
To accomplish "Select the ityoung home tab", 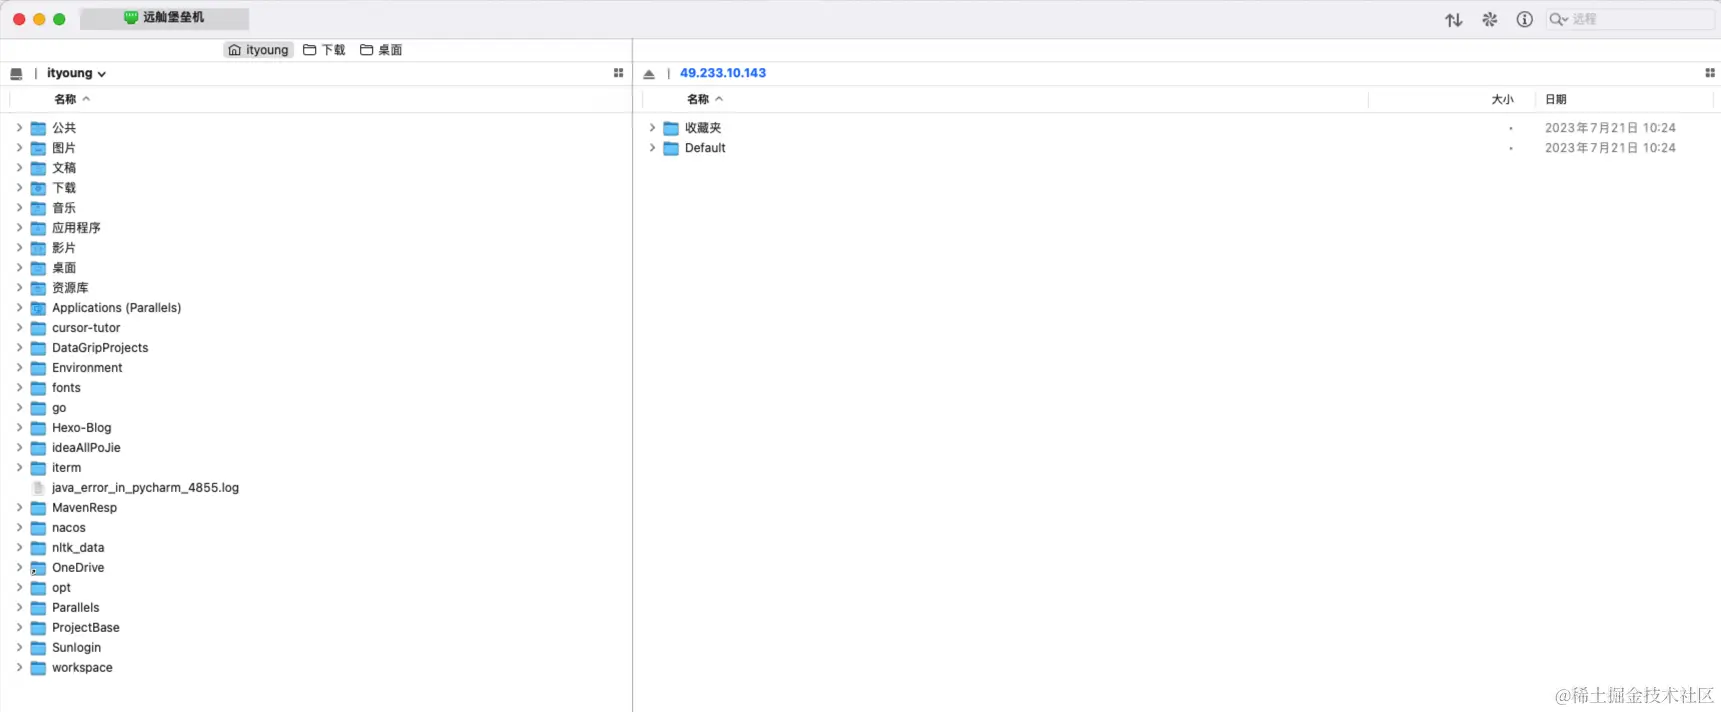I will point(259,50).
